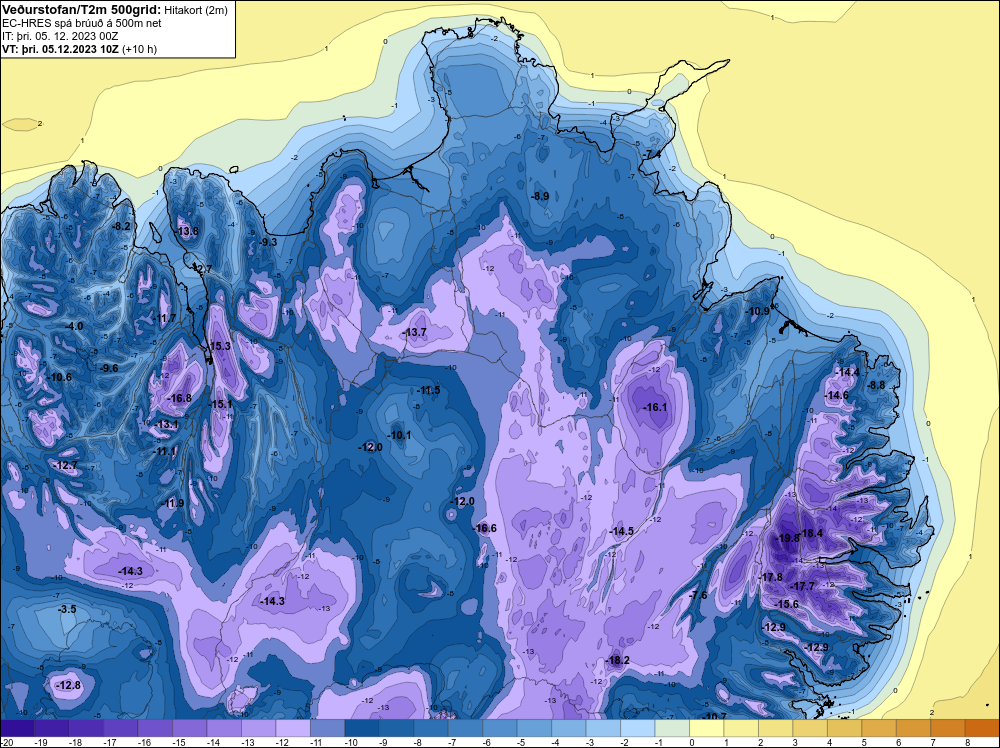This screenshot has height=748, width=1000.
Task: Click the -18.2 temperature value
Action: (617, 660)
